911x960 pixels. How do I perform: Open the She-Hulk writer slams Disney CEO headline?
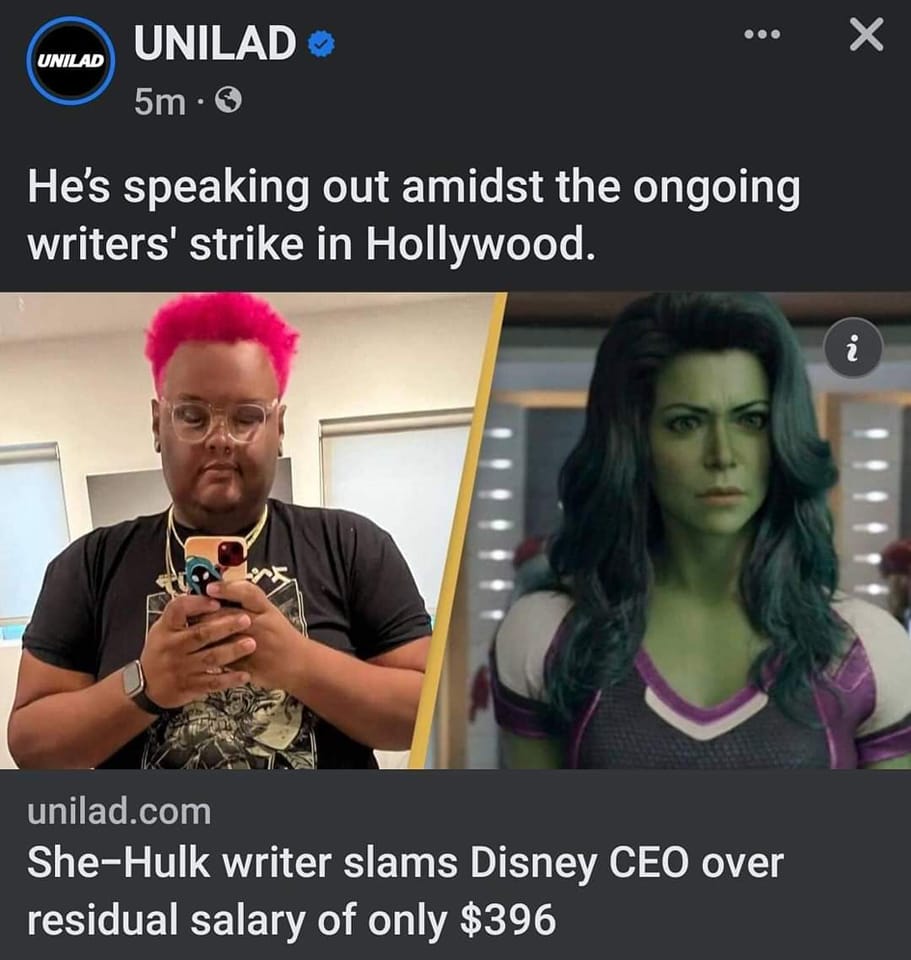pos(405,863)
